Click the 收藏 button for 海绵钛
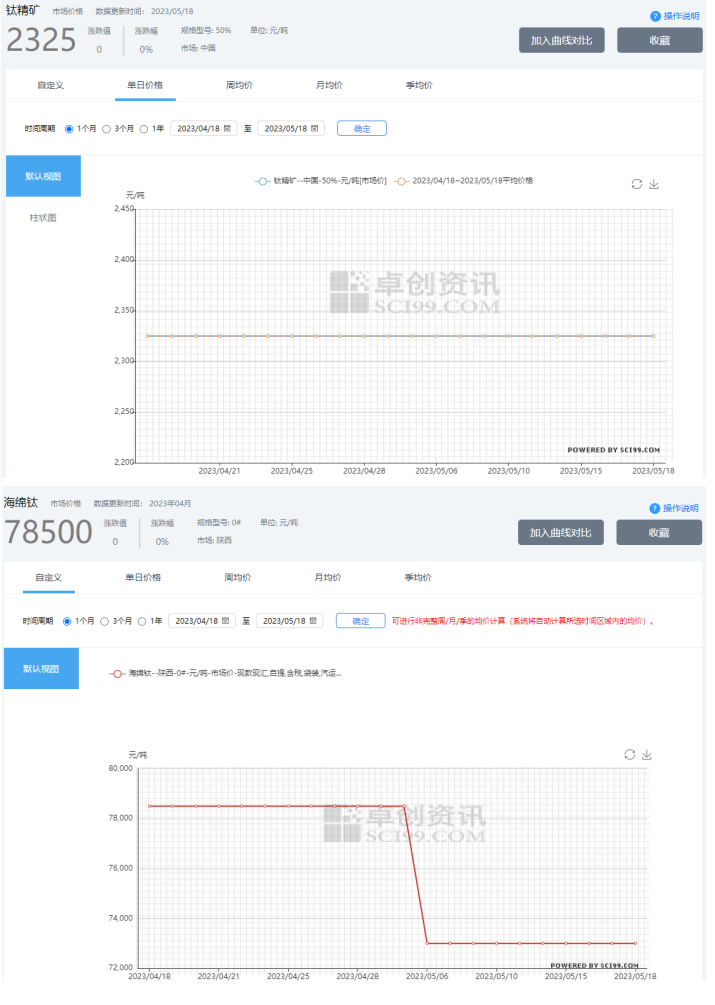The width and height of the screenshot is (715, 1005). 658,533
